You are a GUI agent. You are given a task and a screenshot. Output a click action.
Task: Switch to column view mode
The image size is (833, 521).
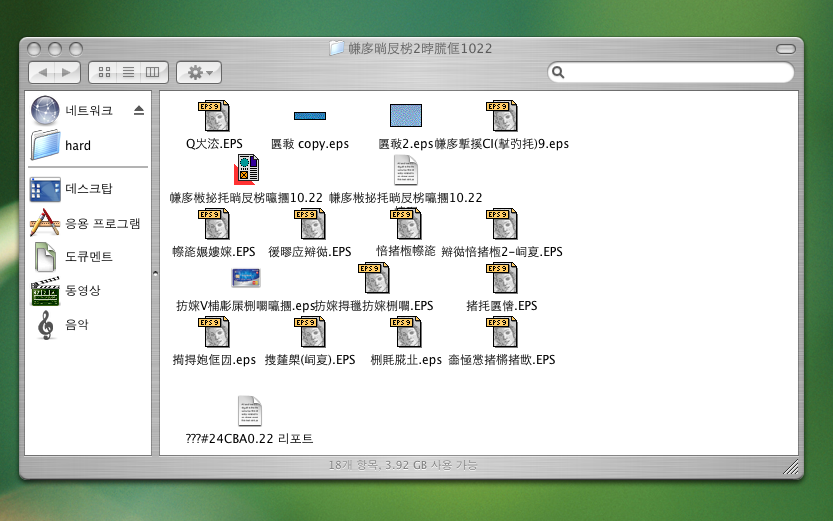coord(153,72)
